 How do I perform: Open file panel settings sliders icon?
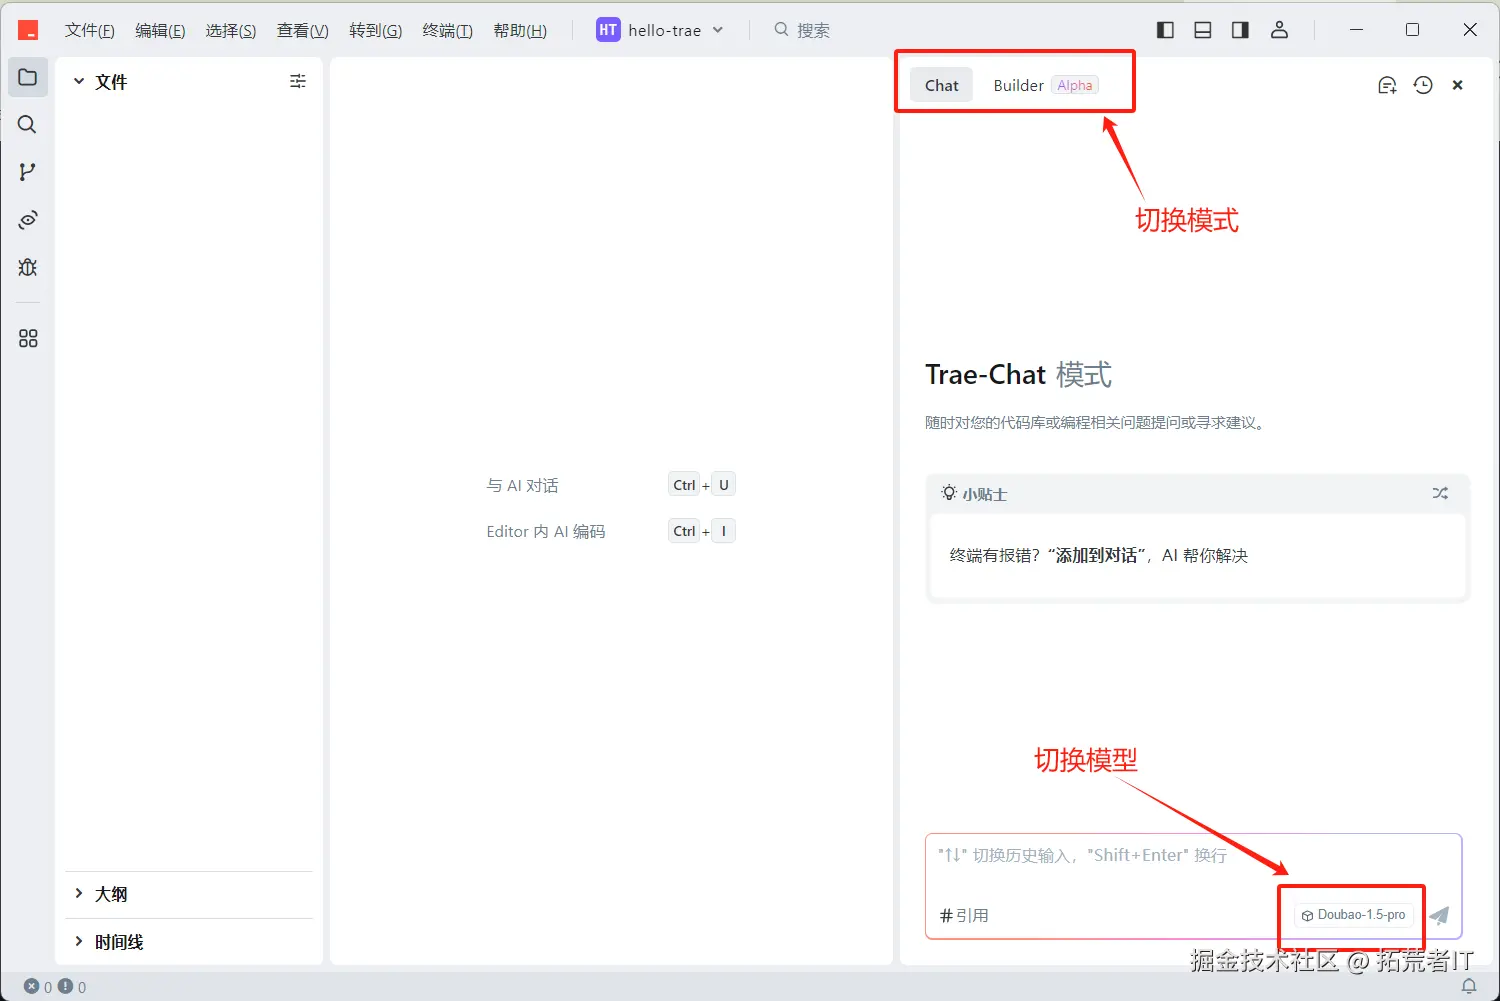[298, 81]
